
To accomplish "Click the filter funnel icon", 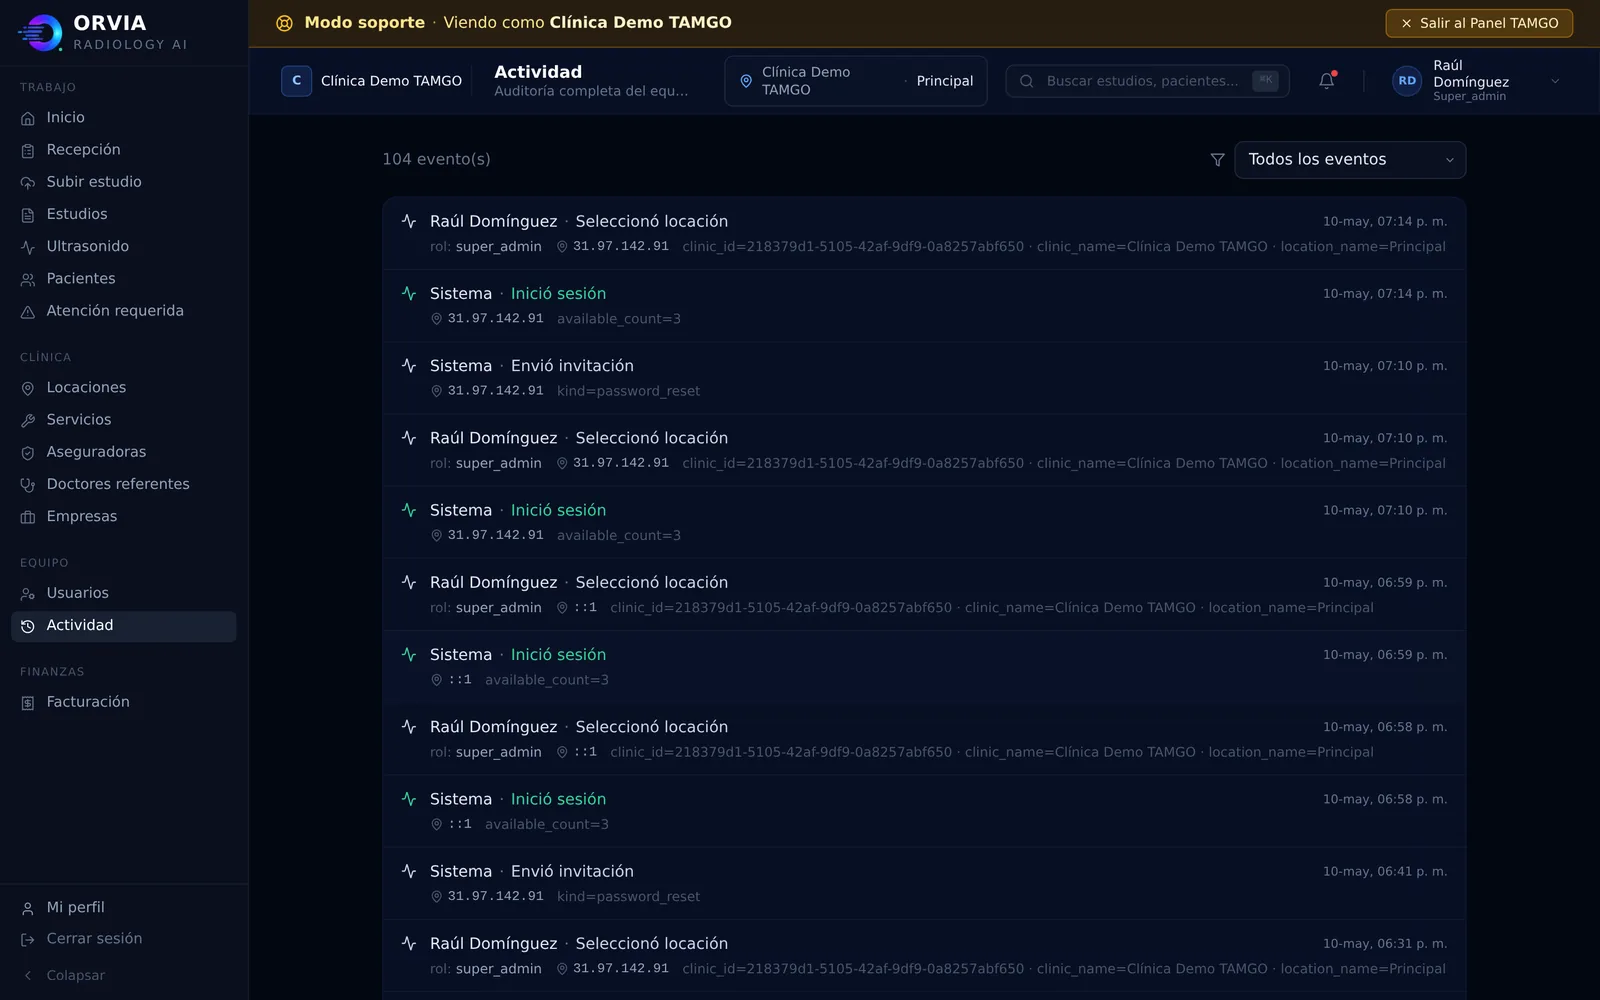I will click(1217, 160).
